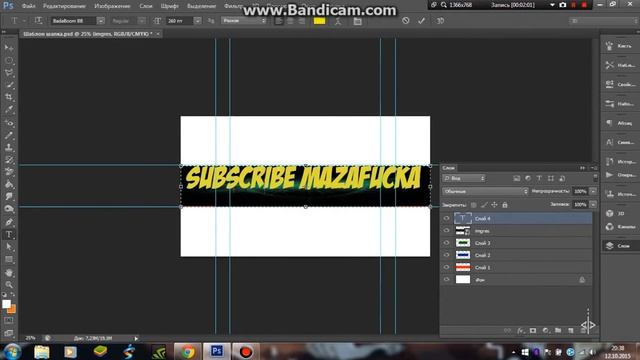The image size is (640, 360).
Task: Select the Elliptical Marquee tool
Action: (x=9, y=61)
